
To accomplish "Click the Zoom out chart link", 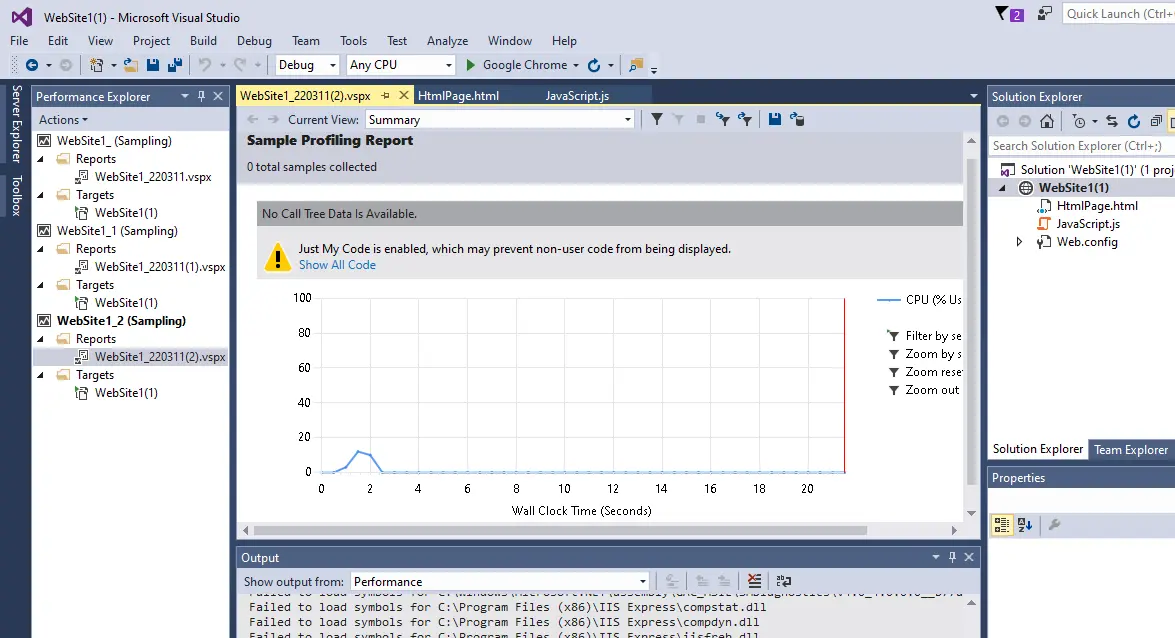I will click(x=932, y=390).
